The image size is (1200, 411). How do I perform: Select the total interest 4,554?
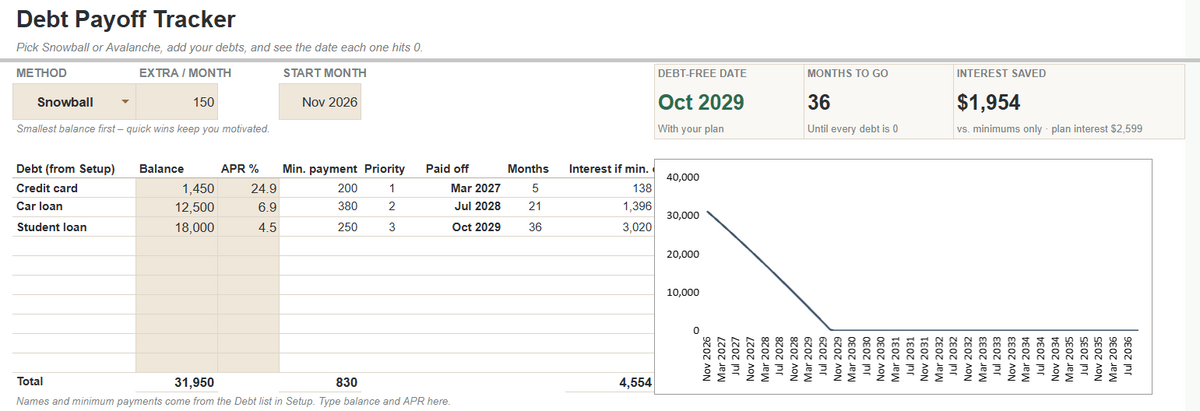coord(636,382)
